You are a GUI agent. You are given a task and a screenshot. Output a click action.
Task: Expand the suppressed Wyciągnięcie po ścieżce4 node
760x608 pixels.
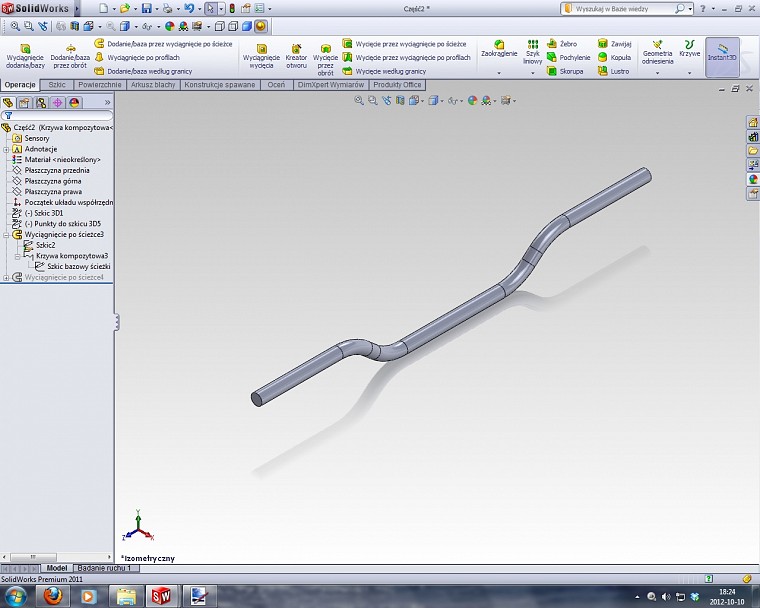6,278
